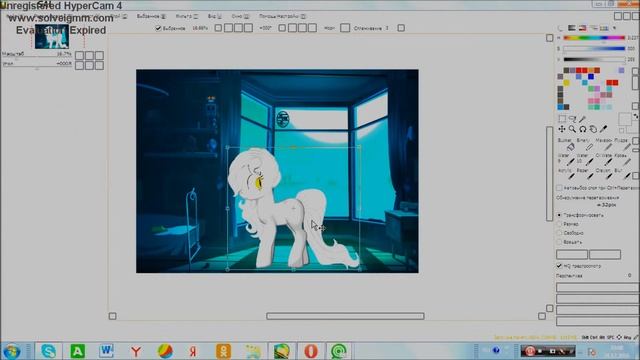Select the Move layer tool
Viewport: 640px width, 360px height.
pyautogui.click(x=562, y=129)
